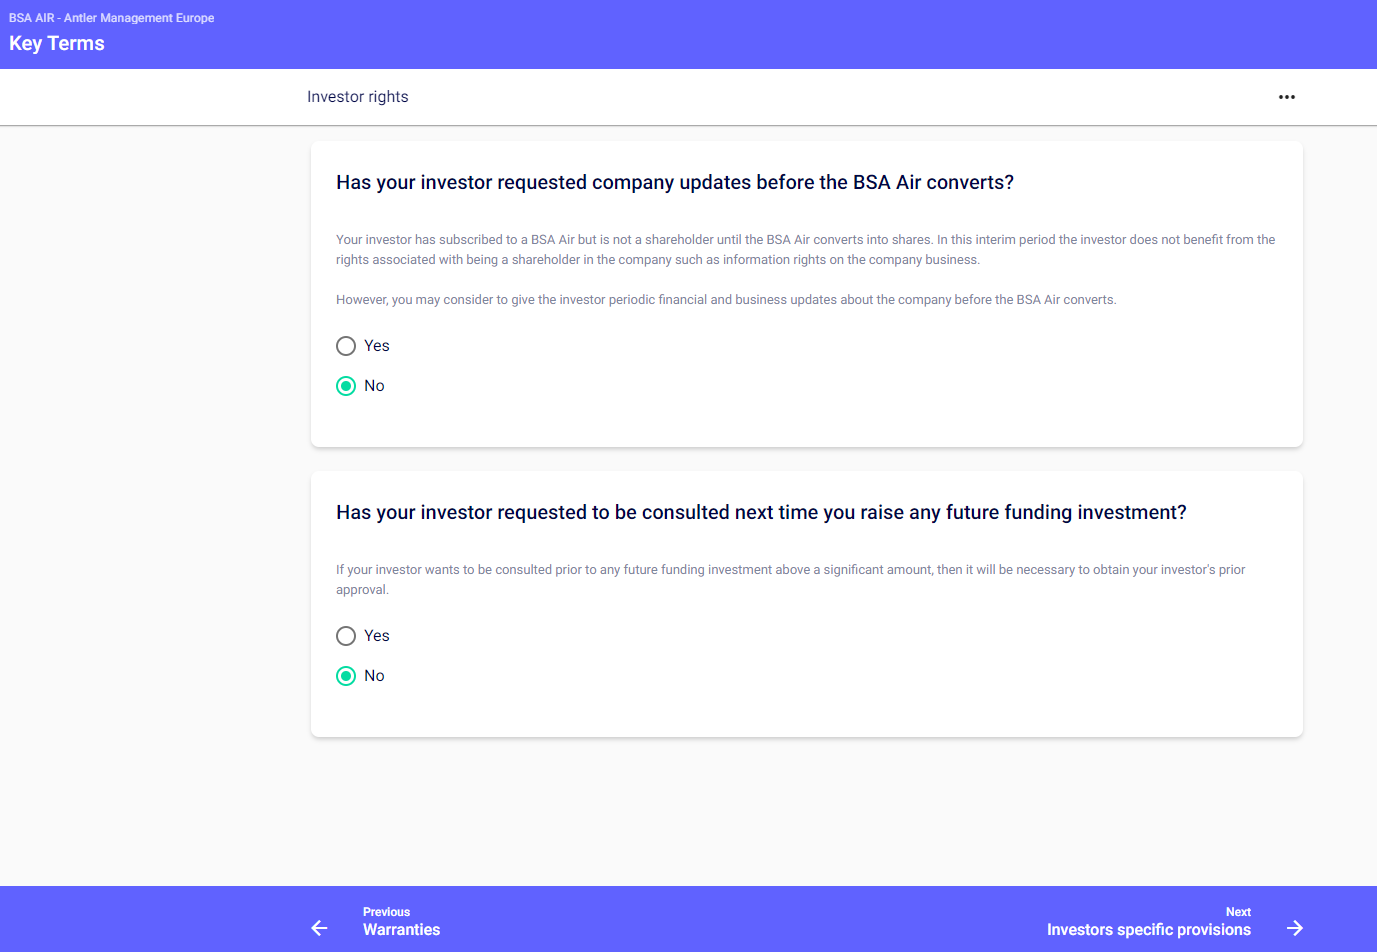Click the left arrow icon in footer
Screen dimensions: 1377x952
pos(319,928)
